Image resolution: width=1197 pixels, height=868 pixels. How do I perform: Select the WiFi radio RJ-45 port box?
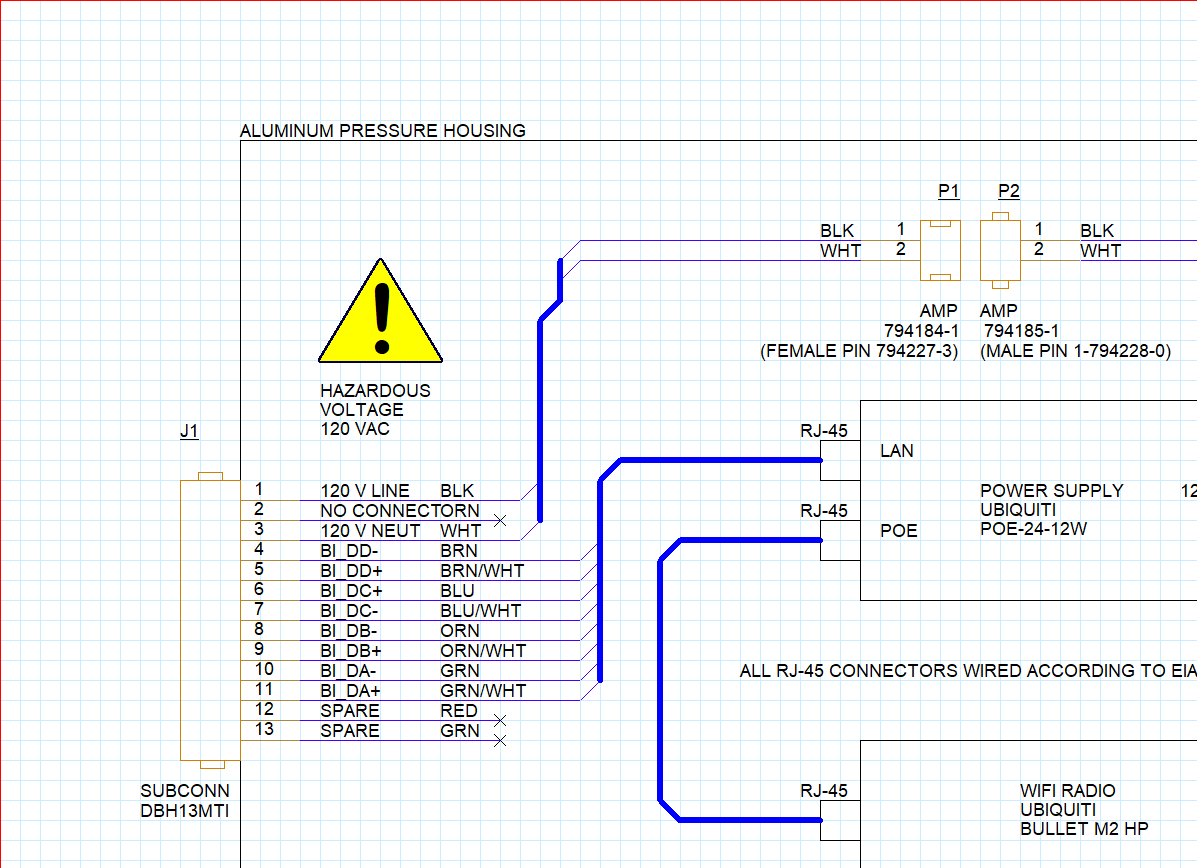[840, 821]
